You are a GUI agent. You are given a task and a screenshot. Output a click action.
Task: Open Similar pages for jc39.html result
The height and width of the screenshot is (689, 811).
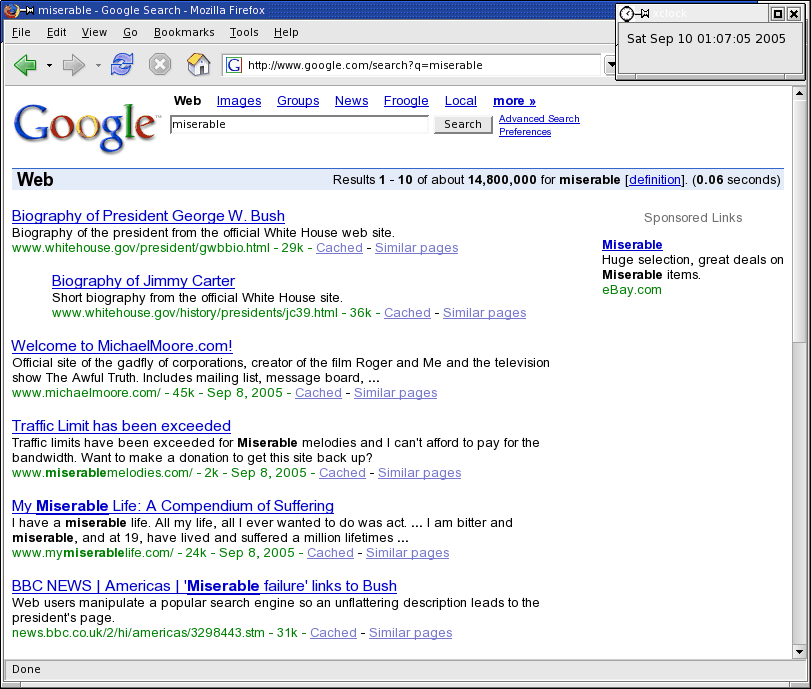484,313
